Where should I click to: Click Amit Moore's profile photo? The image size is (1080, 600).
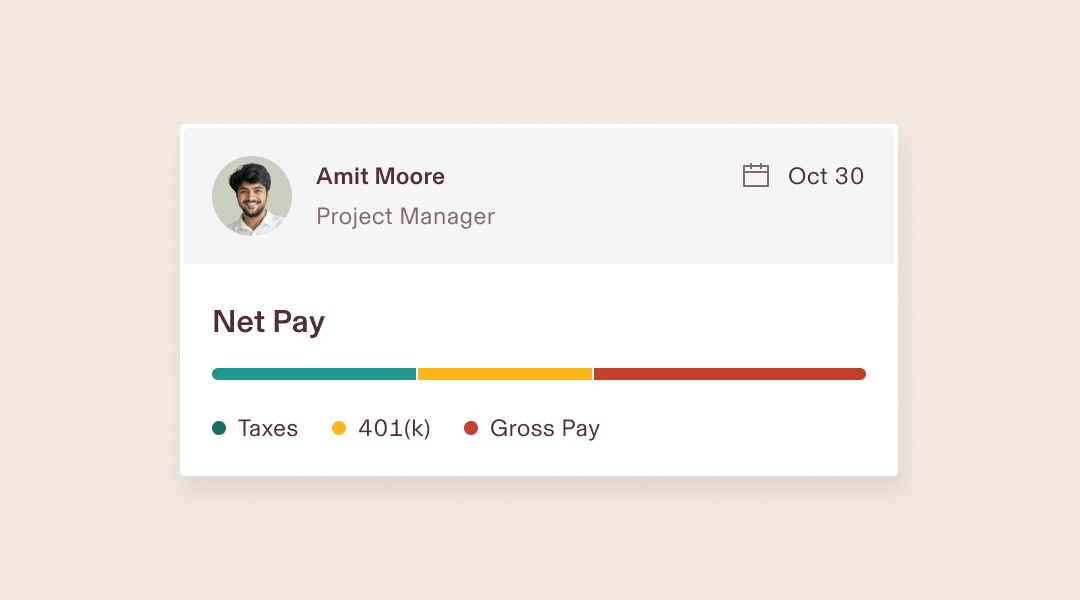252,196
